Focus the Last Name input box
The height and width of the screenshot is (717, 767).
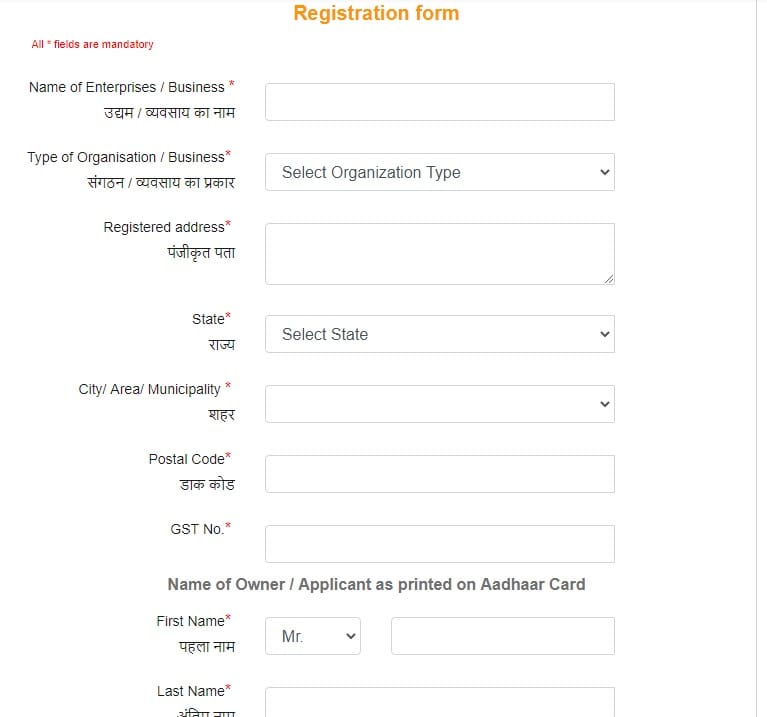[439, 702]
